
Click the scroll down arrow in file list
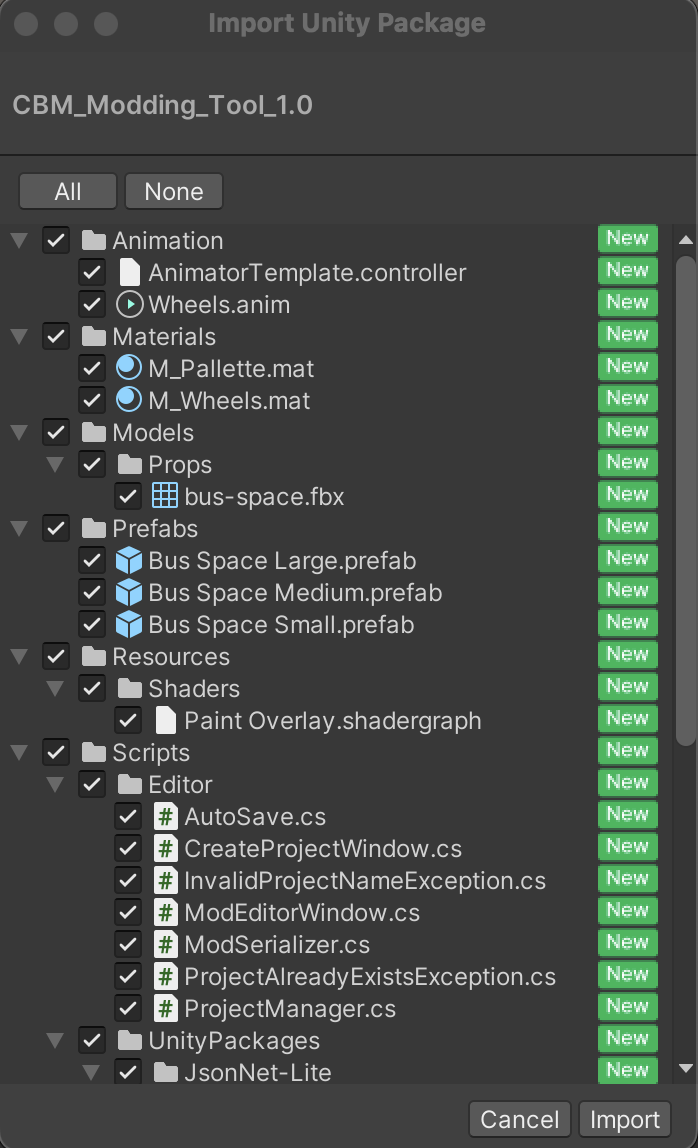pyautogui.click(x=685, y=1069)
